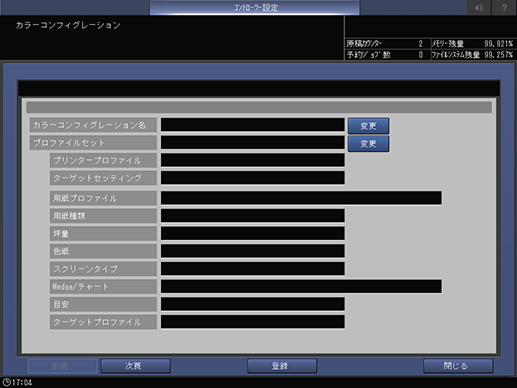Select the コントローラー設定 tab

pos(255,7)
